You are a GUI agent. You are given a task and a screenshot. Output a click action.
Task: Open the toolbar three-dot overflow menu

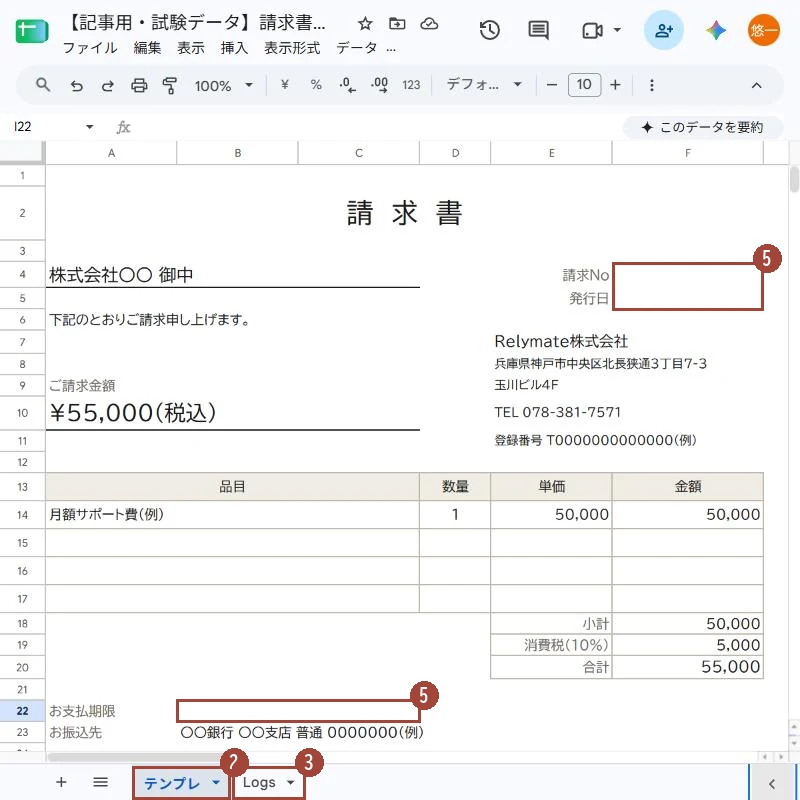point(652,85)
